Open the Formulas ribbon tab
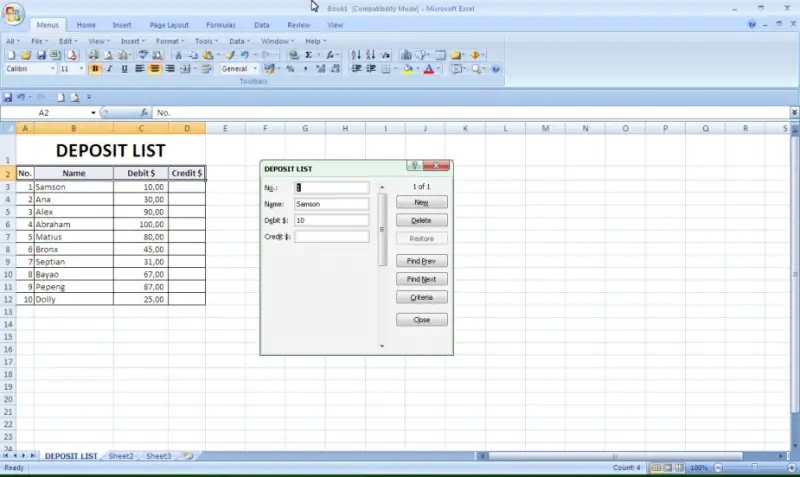This screenshot has height=477, width=800. point(221,24)
